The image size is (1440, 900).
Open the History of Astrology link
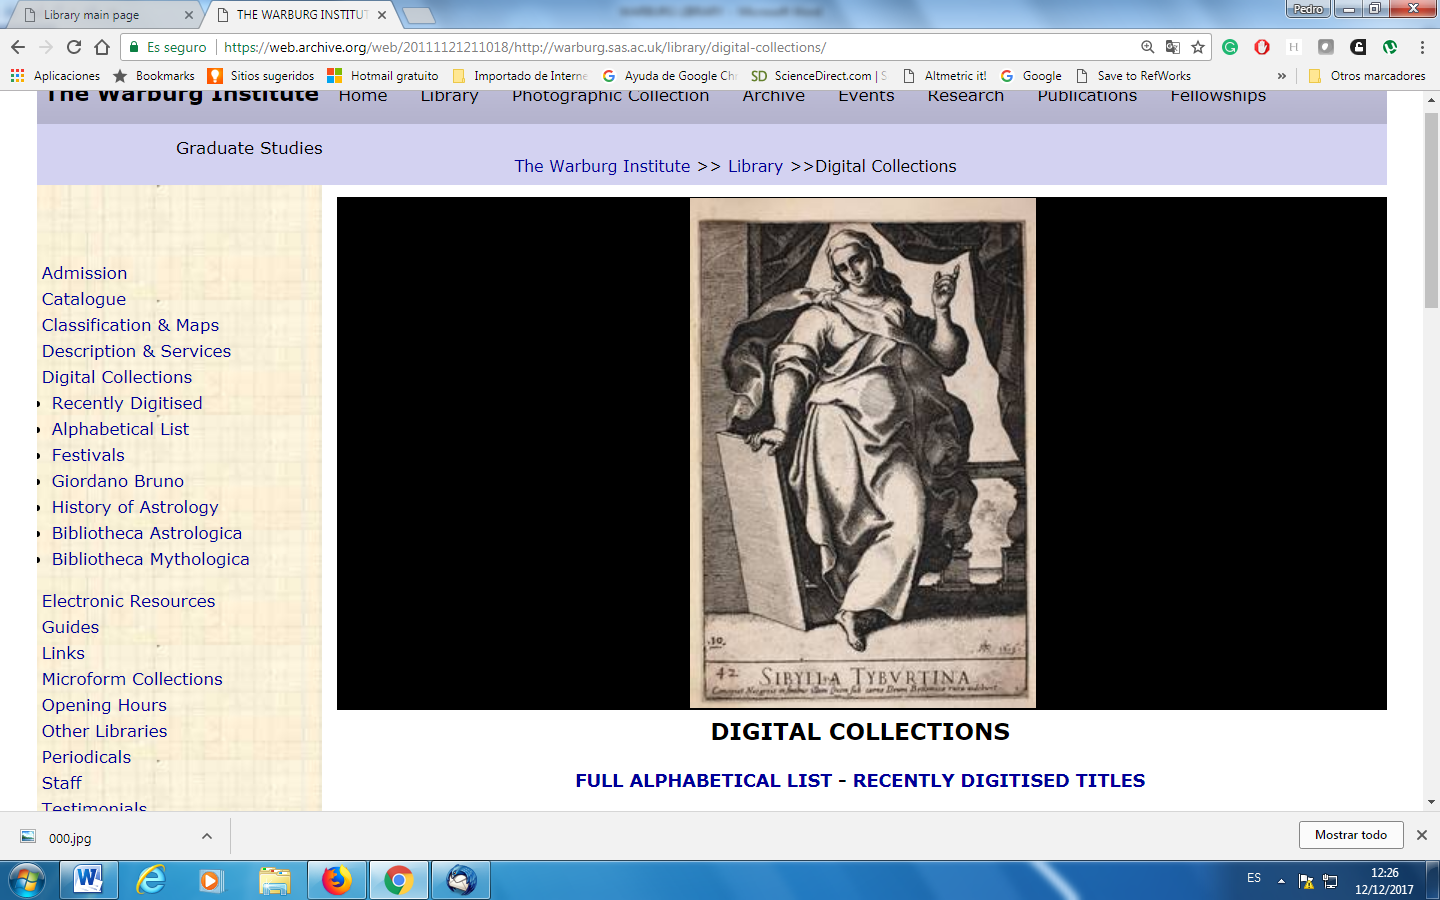(135, 507)
